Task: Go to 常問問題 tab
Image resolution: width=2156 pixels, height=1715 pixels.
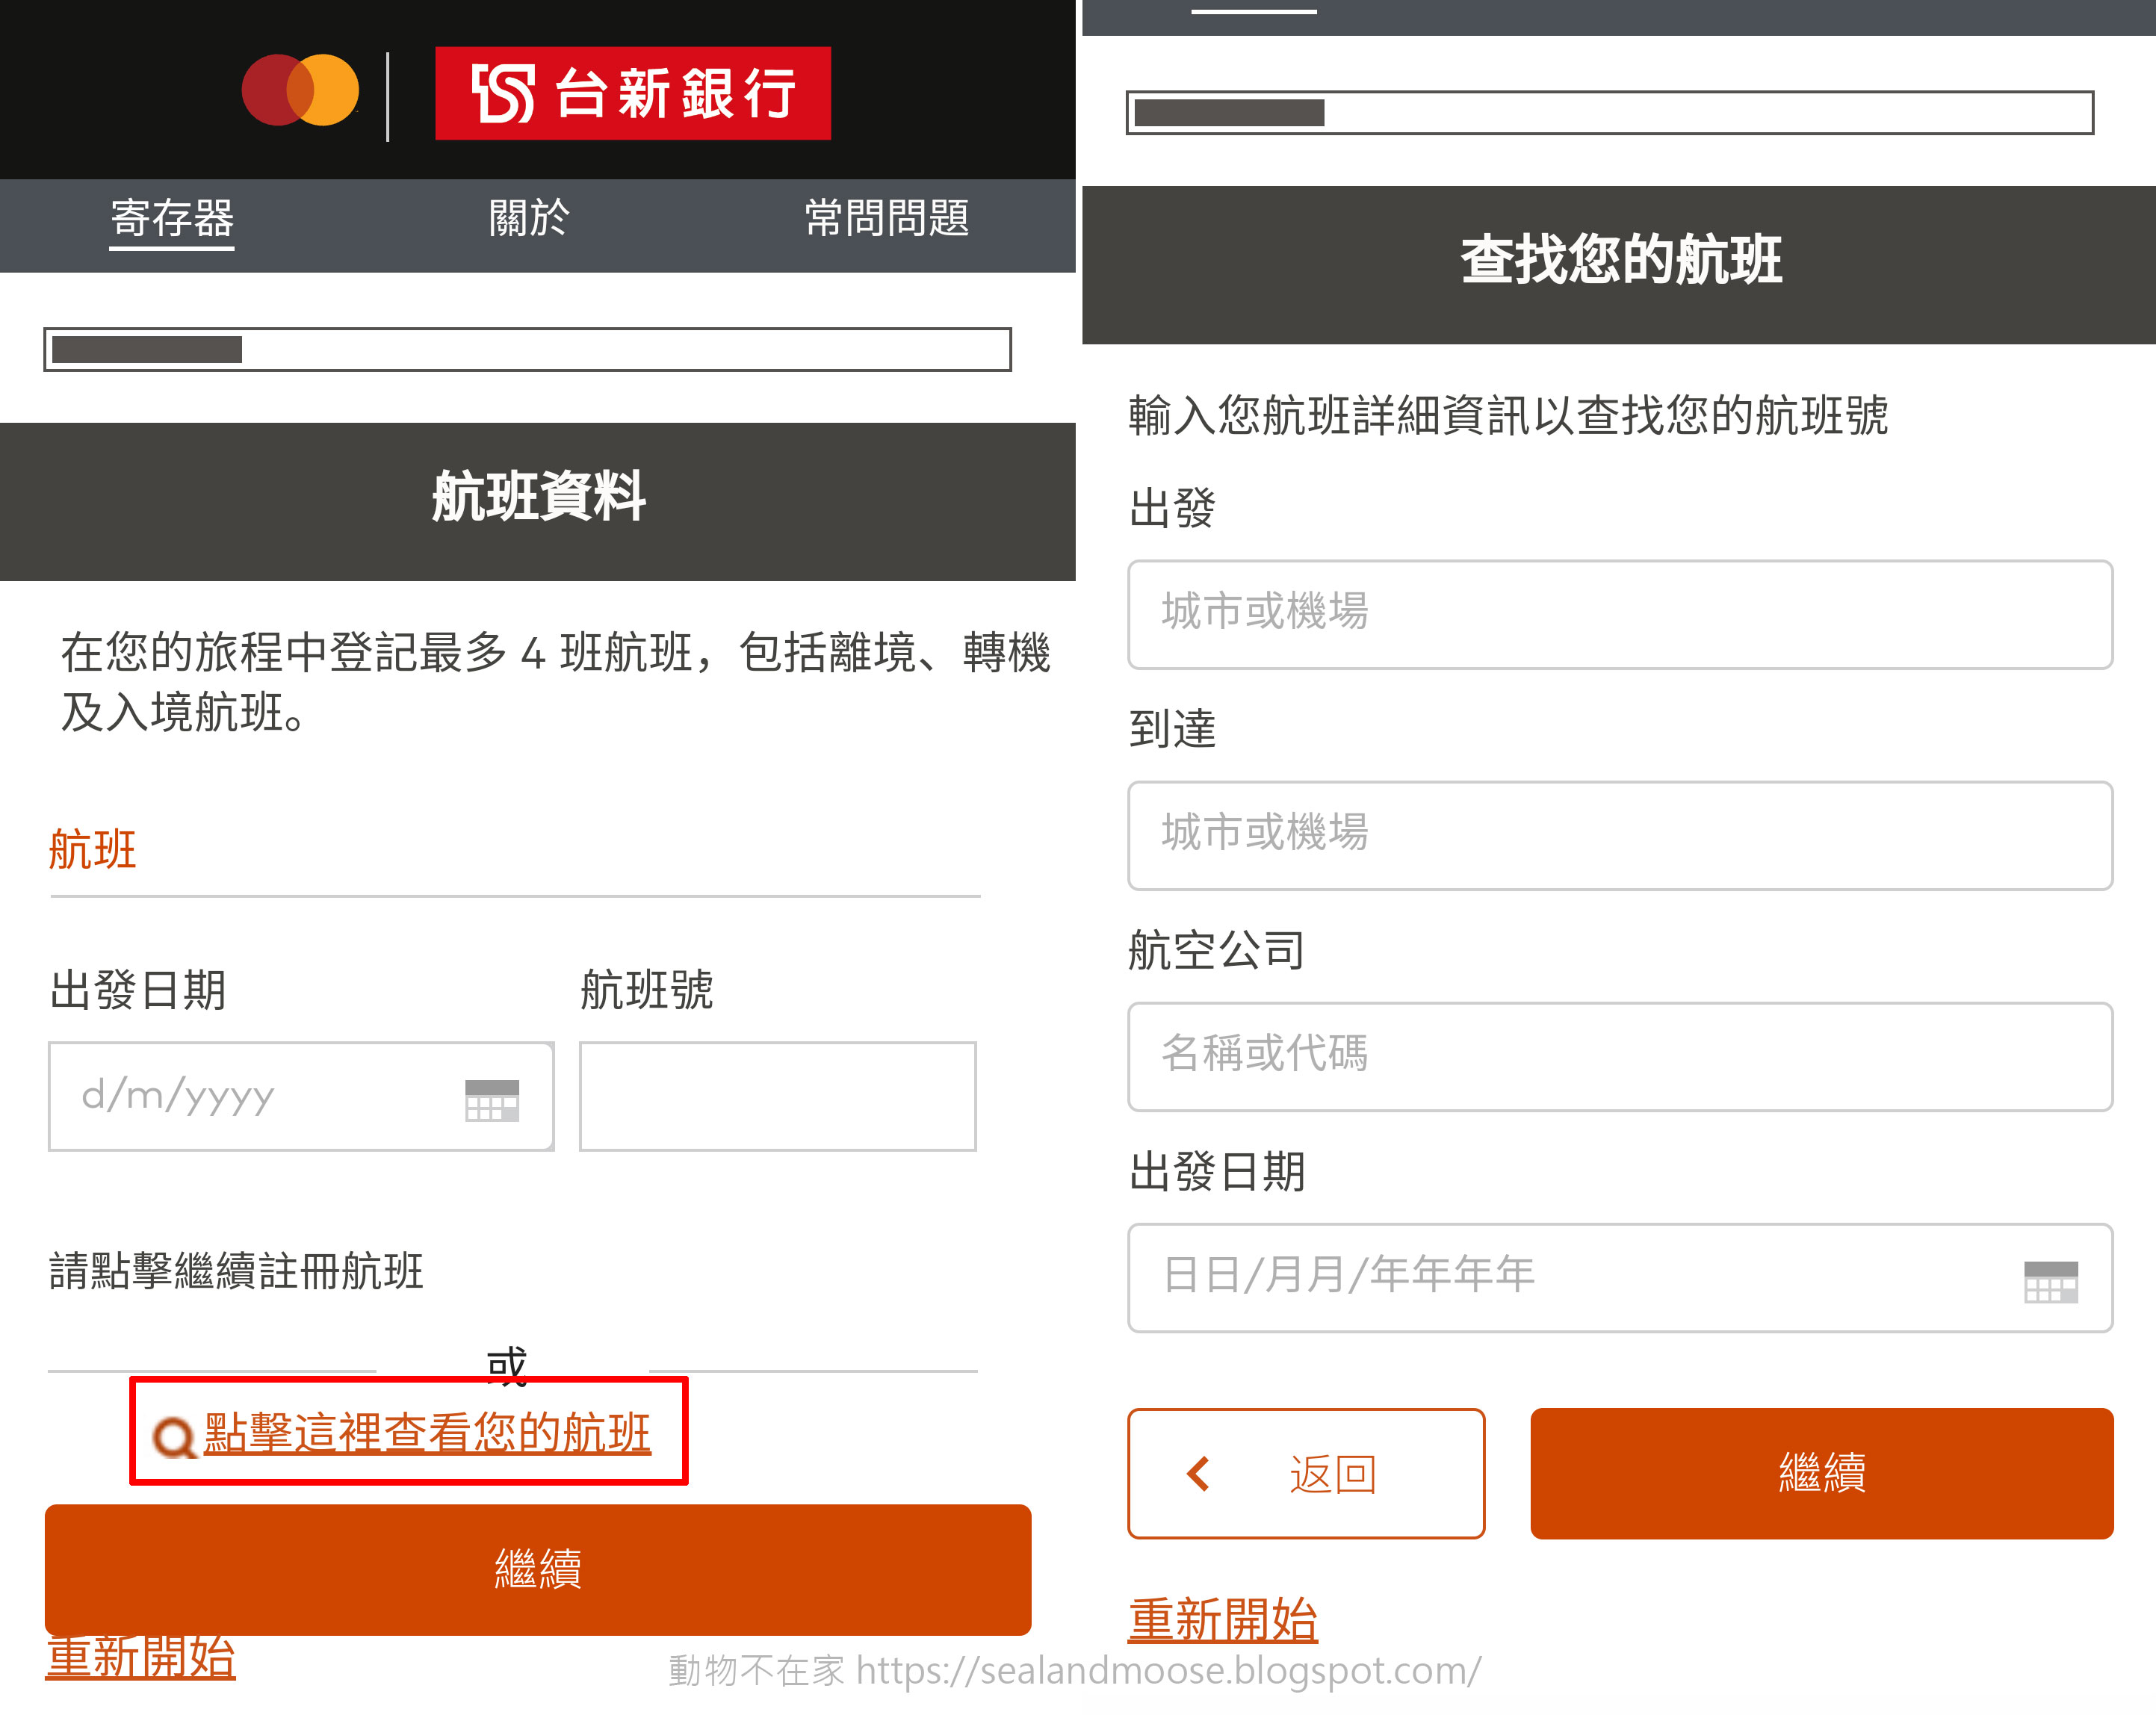Action: pos(886,218)
